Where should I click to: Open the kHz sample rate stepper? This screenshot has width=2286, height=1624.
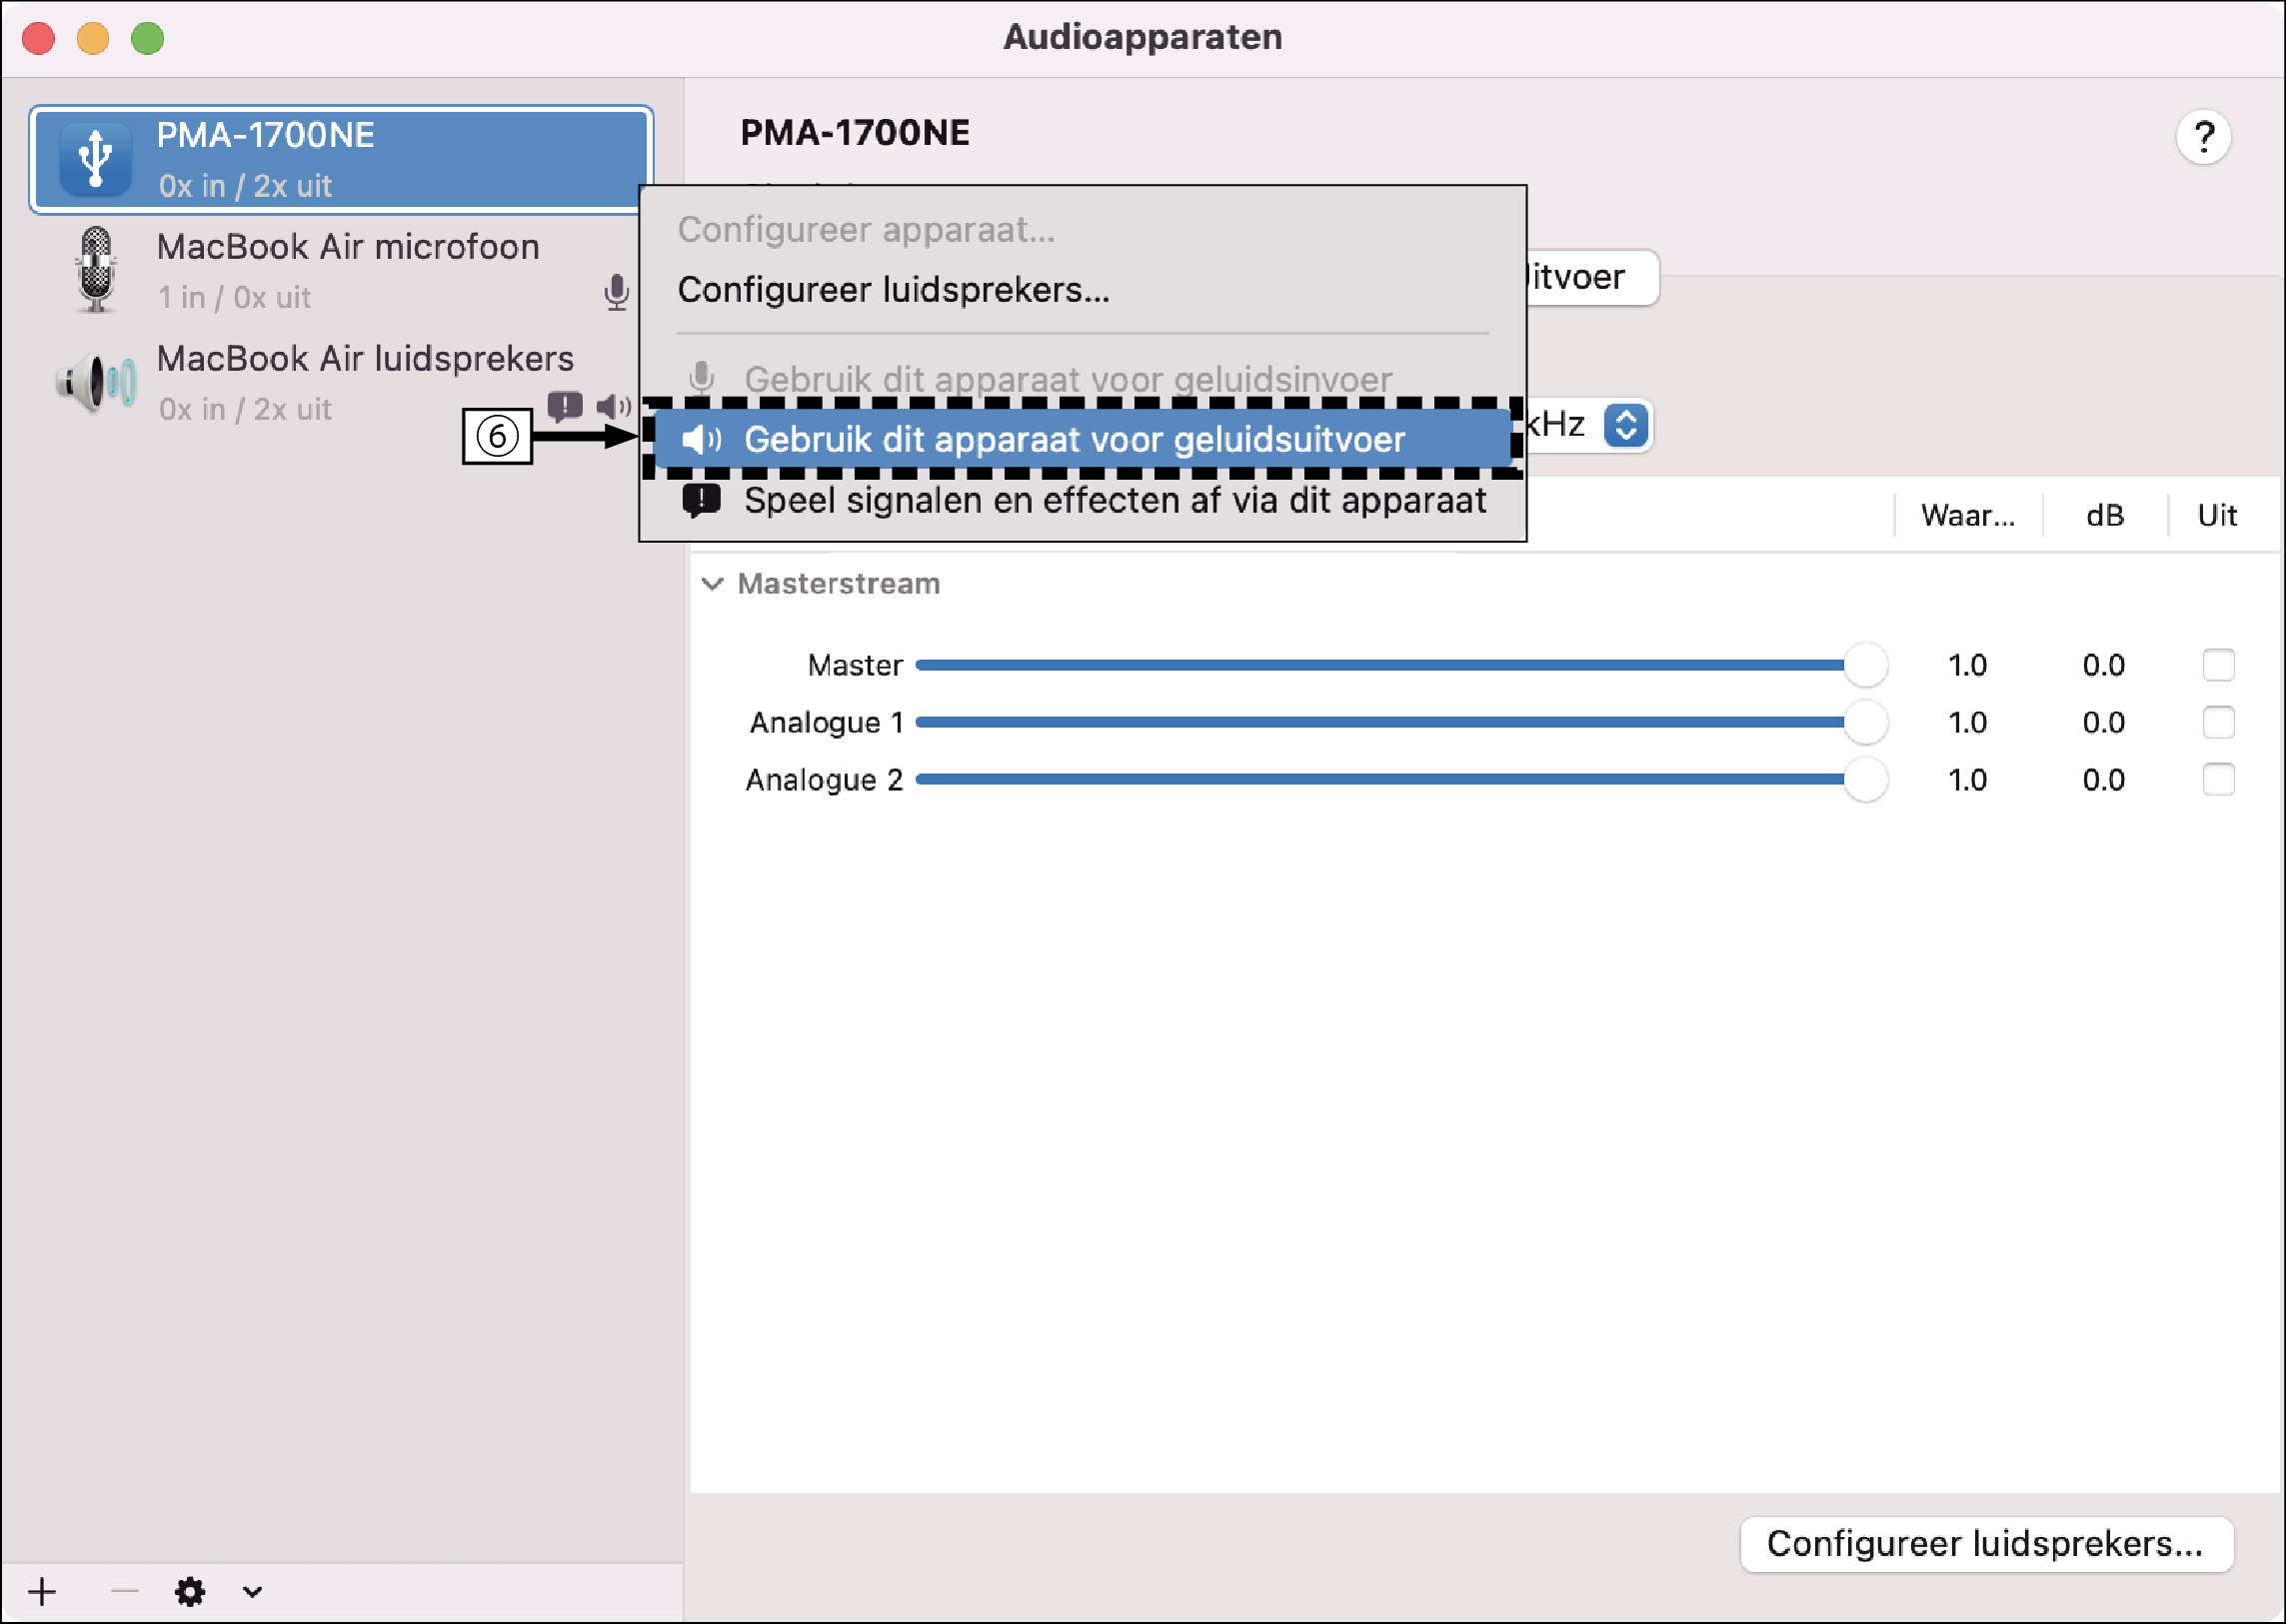point(1625,425)
